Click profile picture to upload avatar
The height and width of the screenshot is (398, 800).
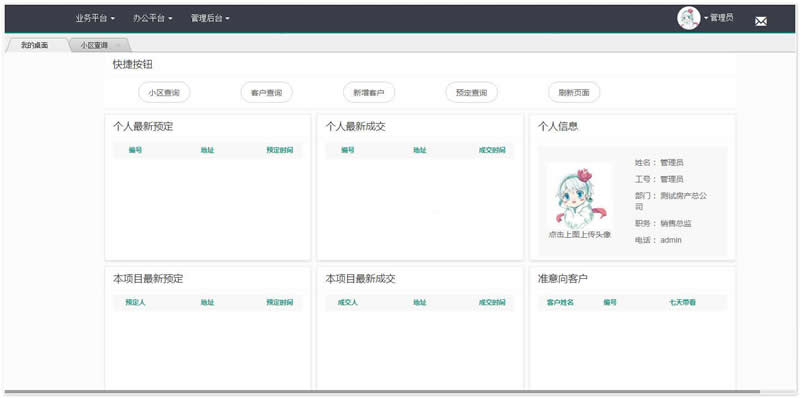(580, 196)
